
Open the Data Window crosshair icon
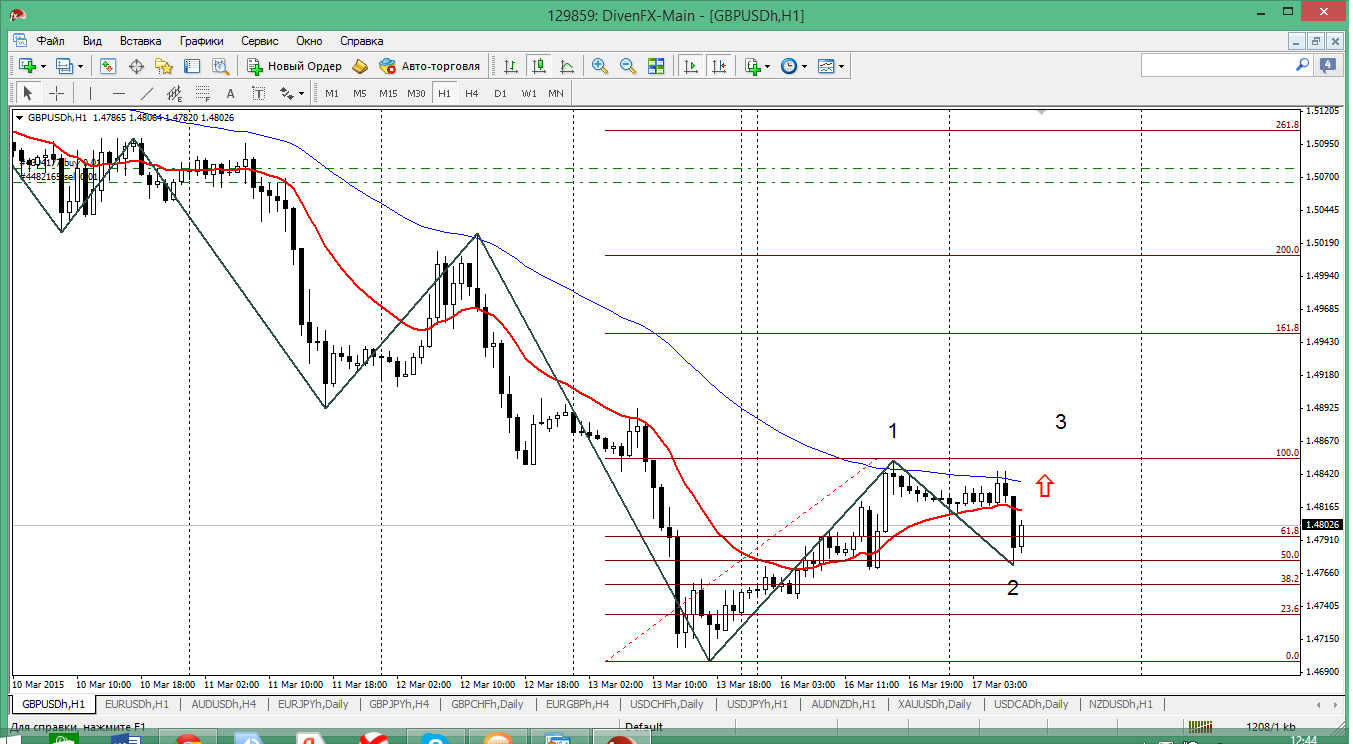tap(136, 66)
